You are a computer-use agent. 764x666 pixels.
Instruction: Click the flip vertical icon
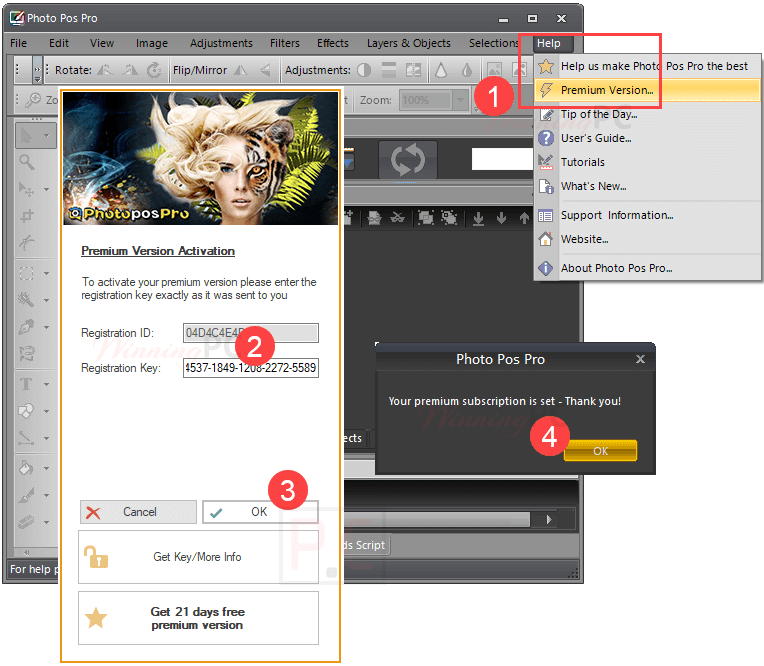(265, 70)
